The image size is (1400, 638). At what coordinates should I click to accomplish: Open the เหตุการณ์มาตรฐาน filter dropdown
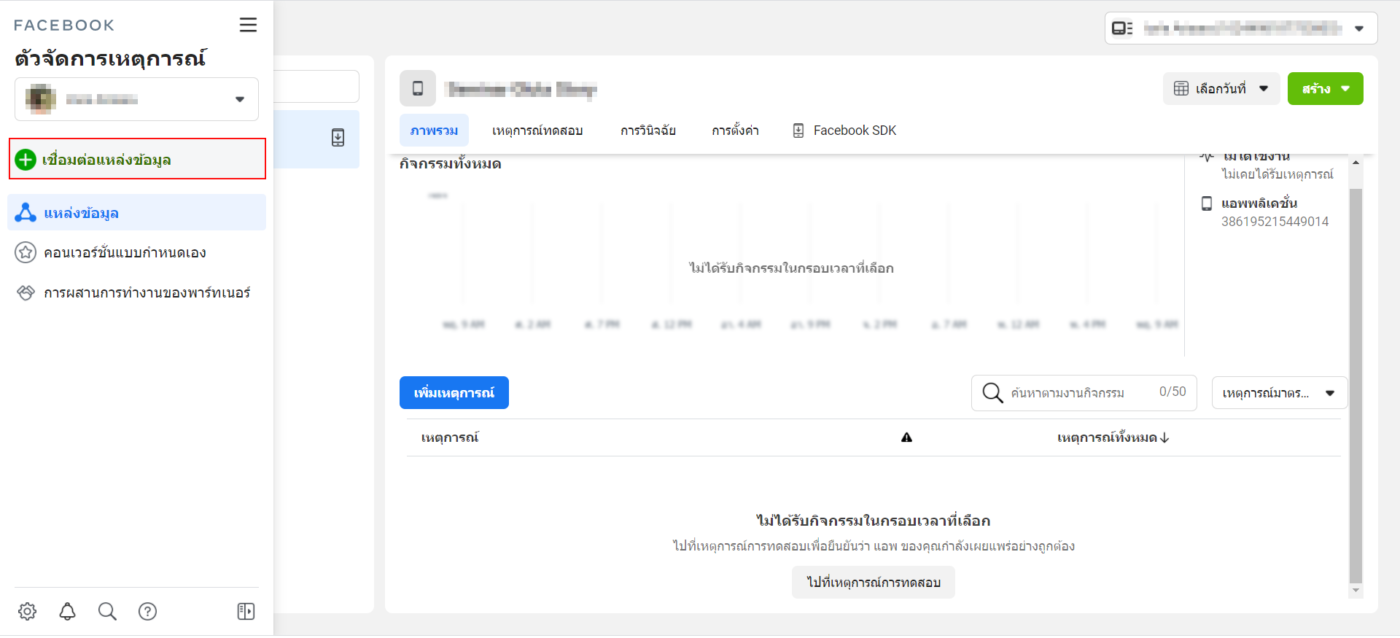pos(1279,393)
